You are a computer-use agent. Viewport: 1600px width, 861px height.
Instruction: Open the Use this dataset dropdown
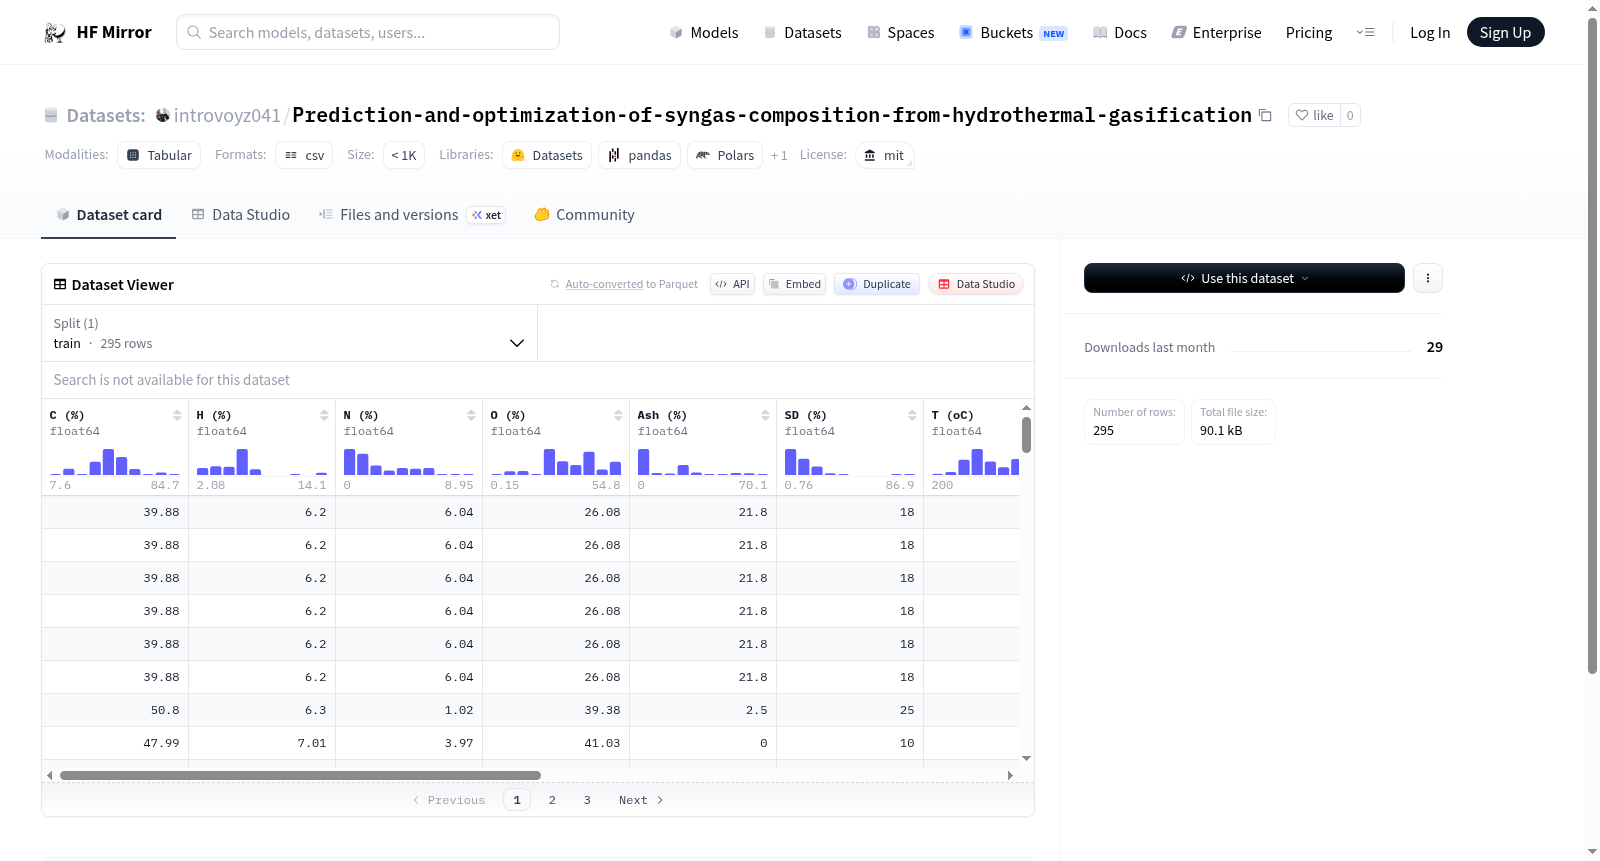[1244, 278]
